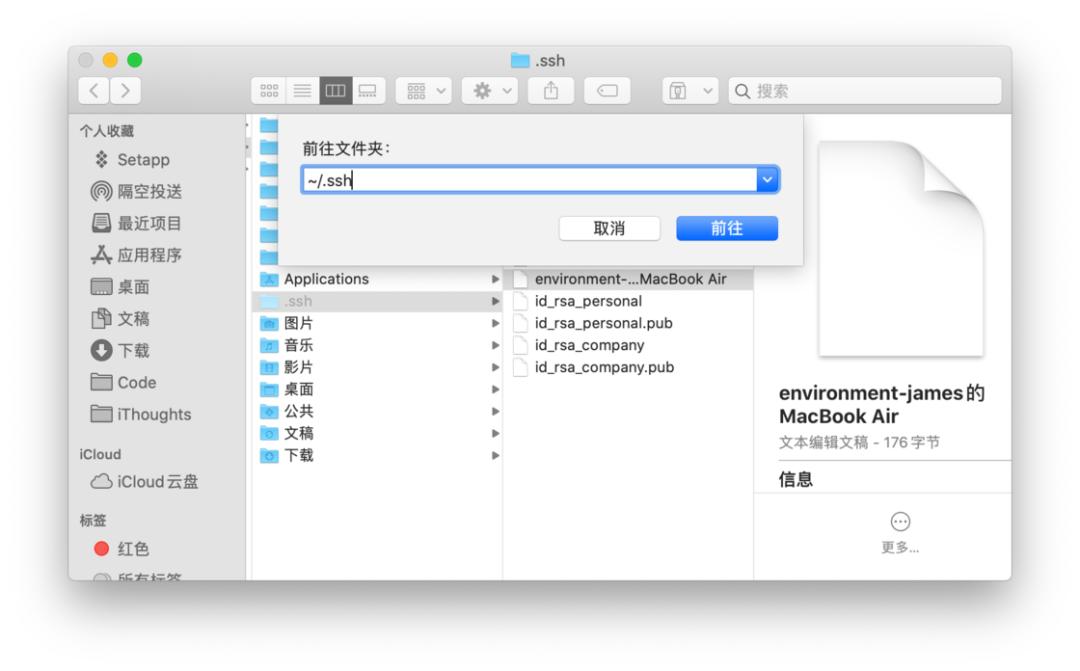This screenshot has height=671, width=1080.
Task: Select the 公共 folder
Action: [379, 411]
